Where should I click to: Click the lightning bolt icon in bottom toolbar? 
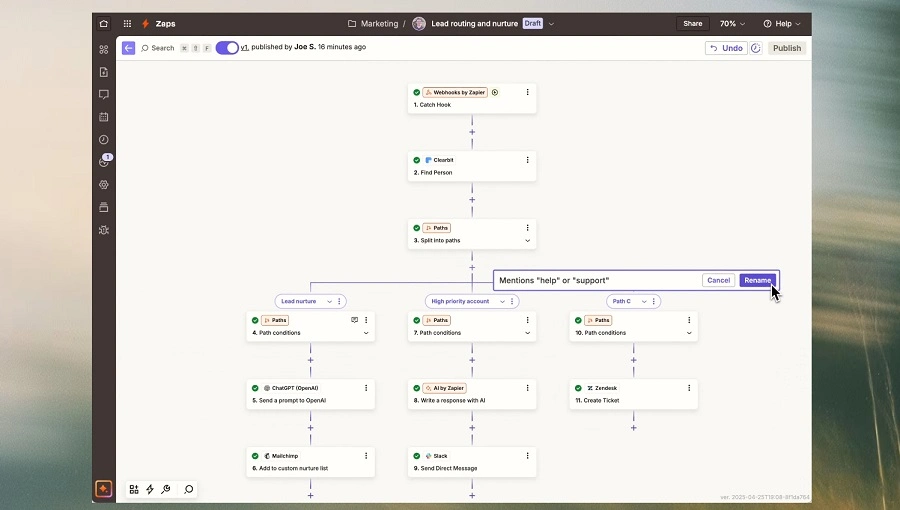pos(150,489)
